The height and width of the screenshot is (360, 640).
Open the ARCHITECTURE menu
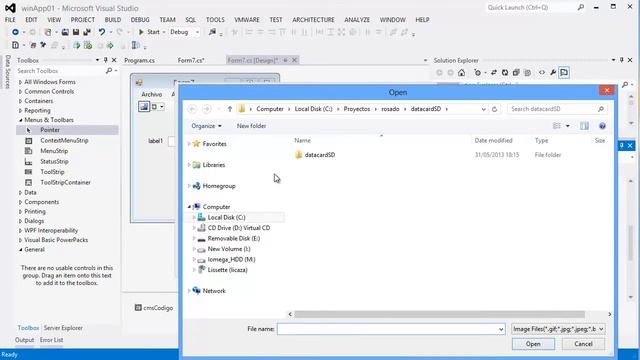313,20
